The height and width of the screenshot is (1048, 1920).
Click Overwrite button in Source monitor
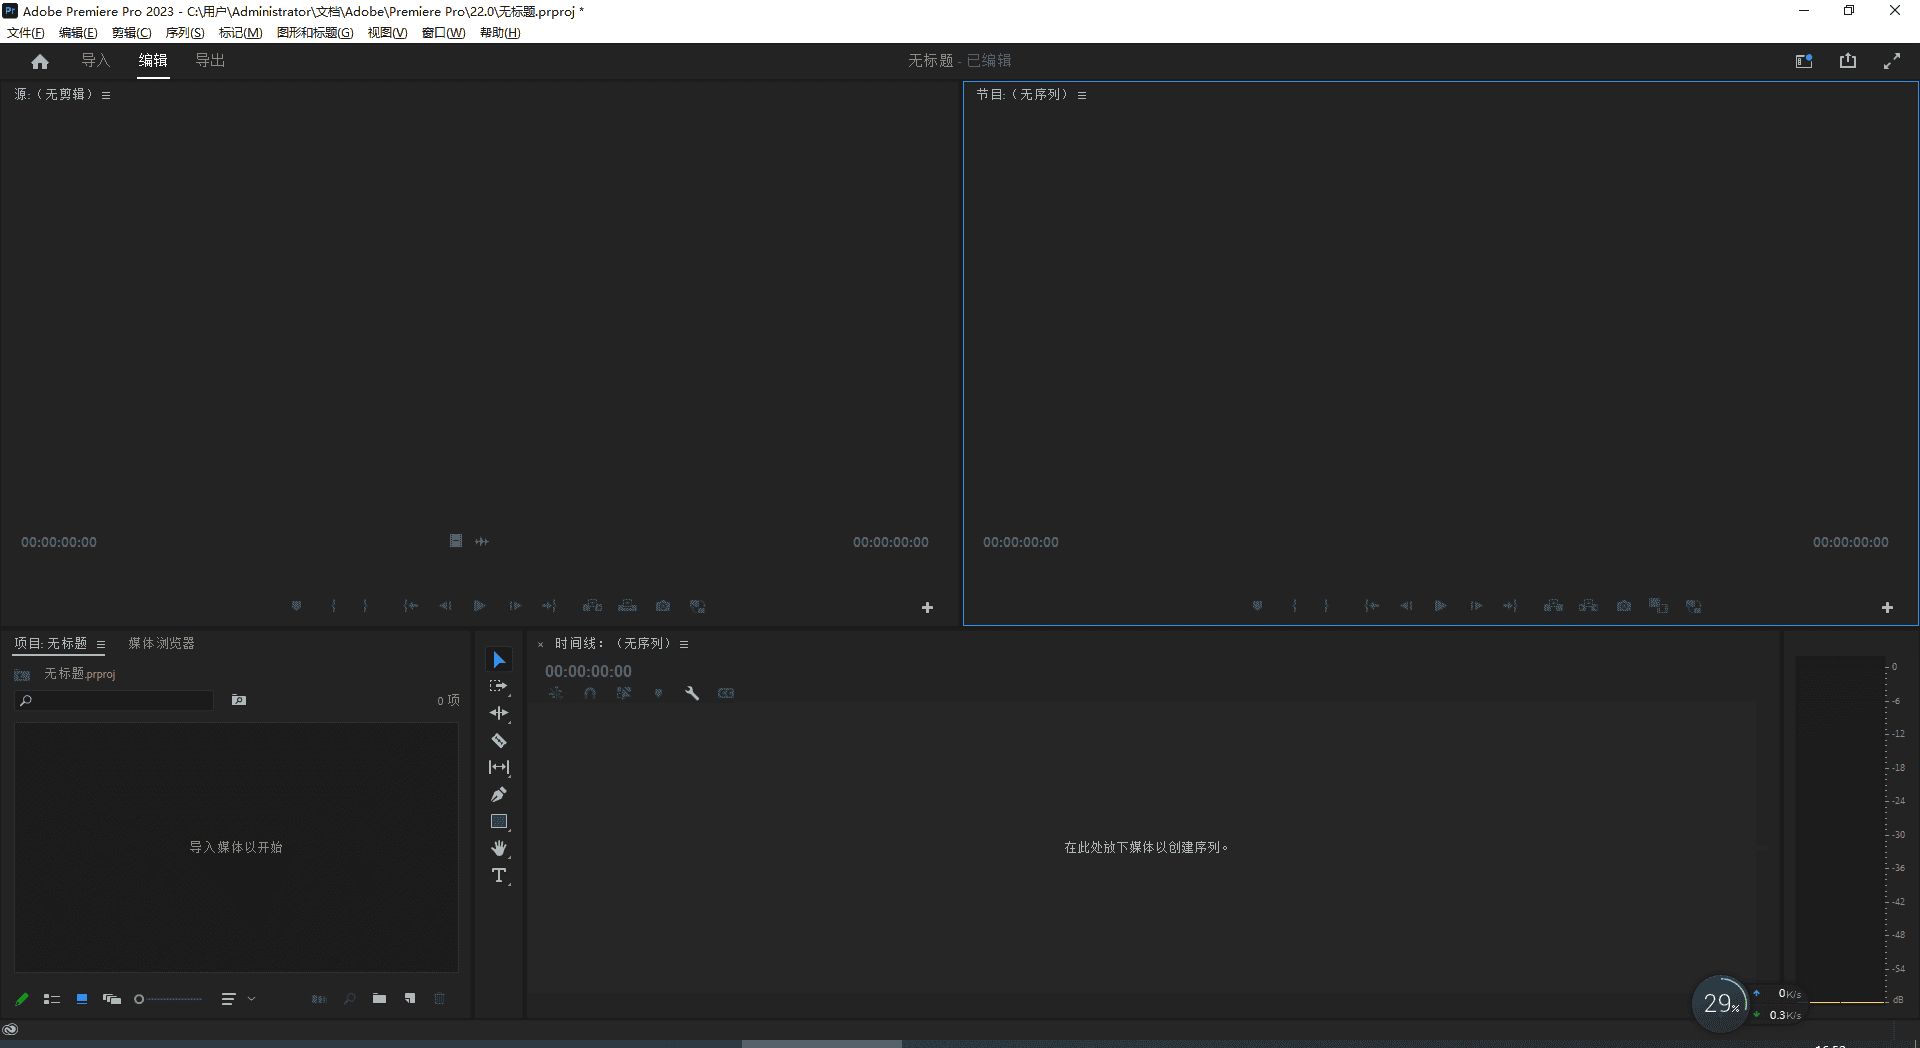coord(628,606)
